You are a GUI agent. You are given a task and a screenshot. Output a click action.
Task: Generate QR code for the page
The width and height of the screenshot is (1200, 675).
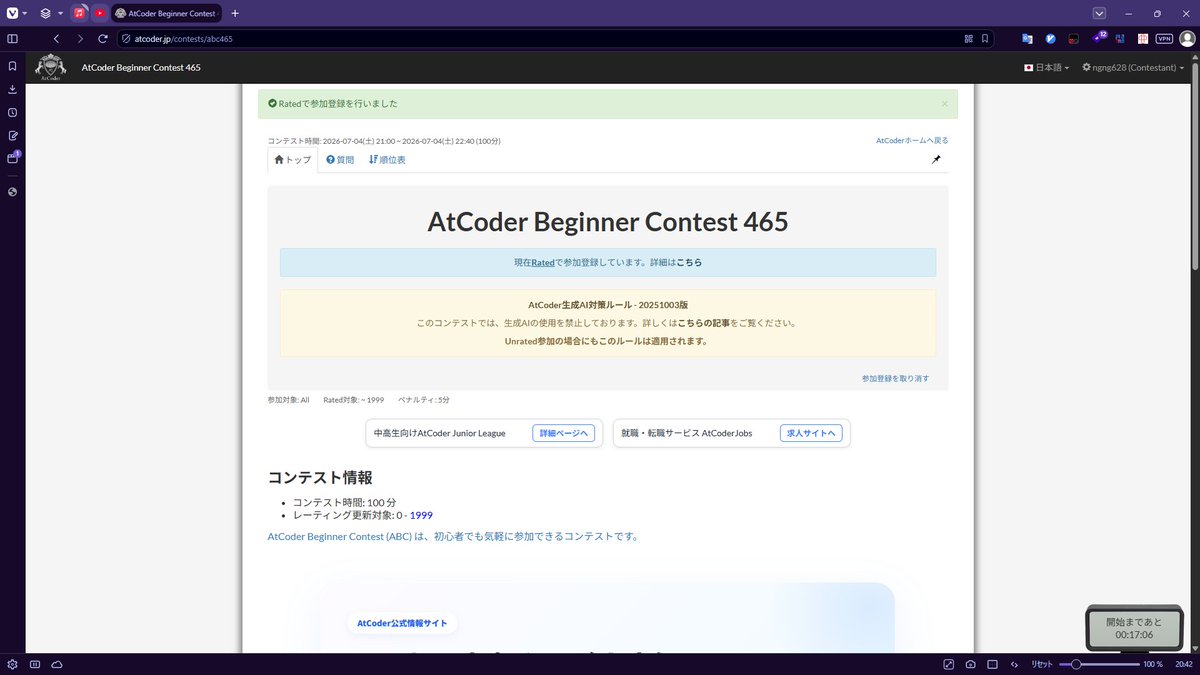click(968, 39)
